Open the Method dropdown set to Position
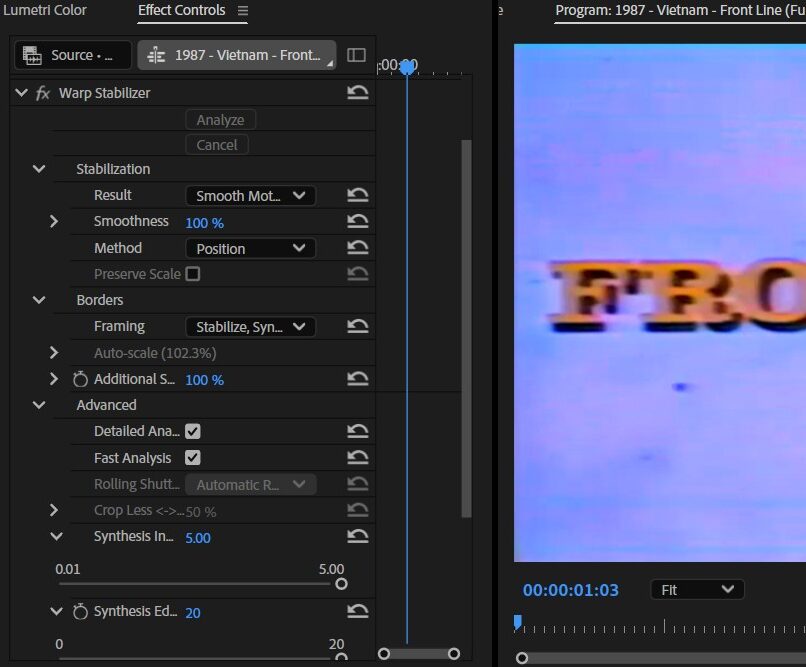806x667 pixels. pyautogui.click(x=250, y=248)
